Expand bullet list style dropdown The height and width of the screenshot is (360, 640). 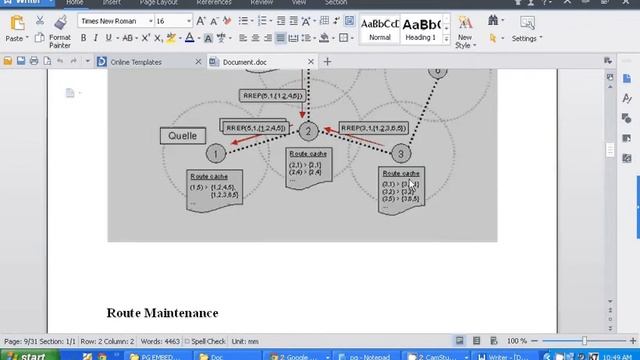(x=252, y=21)
